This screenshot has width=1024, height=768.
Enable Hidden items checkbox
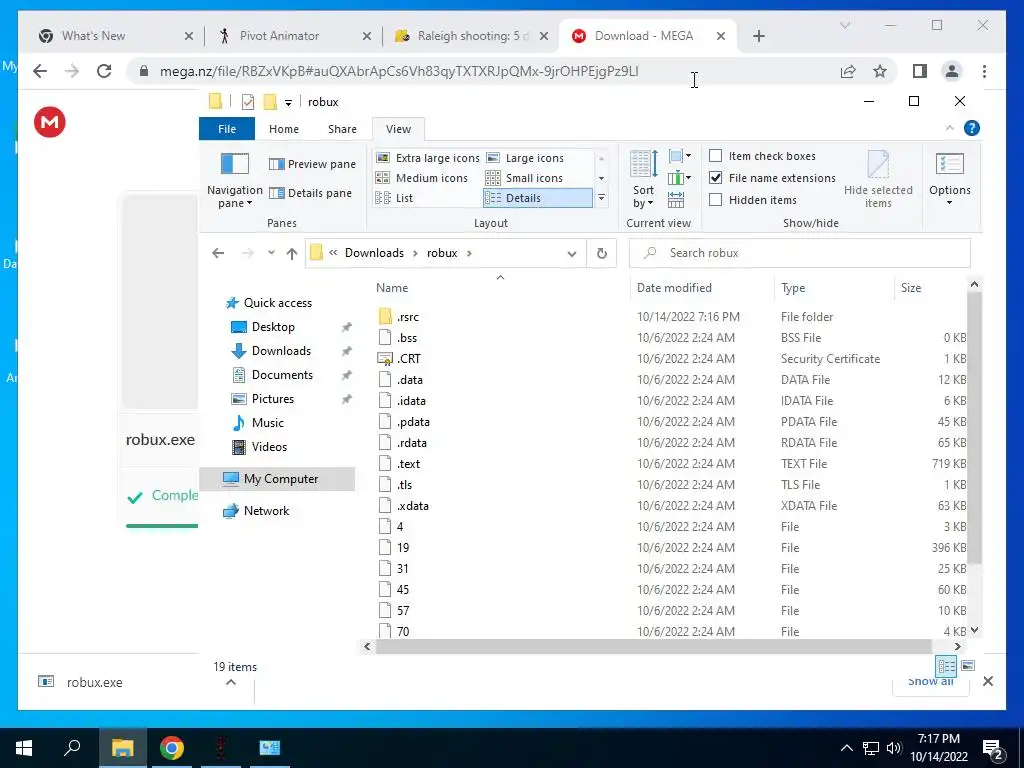[716, 200]
